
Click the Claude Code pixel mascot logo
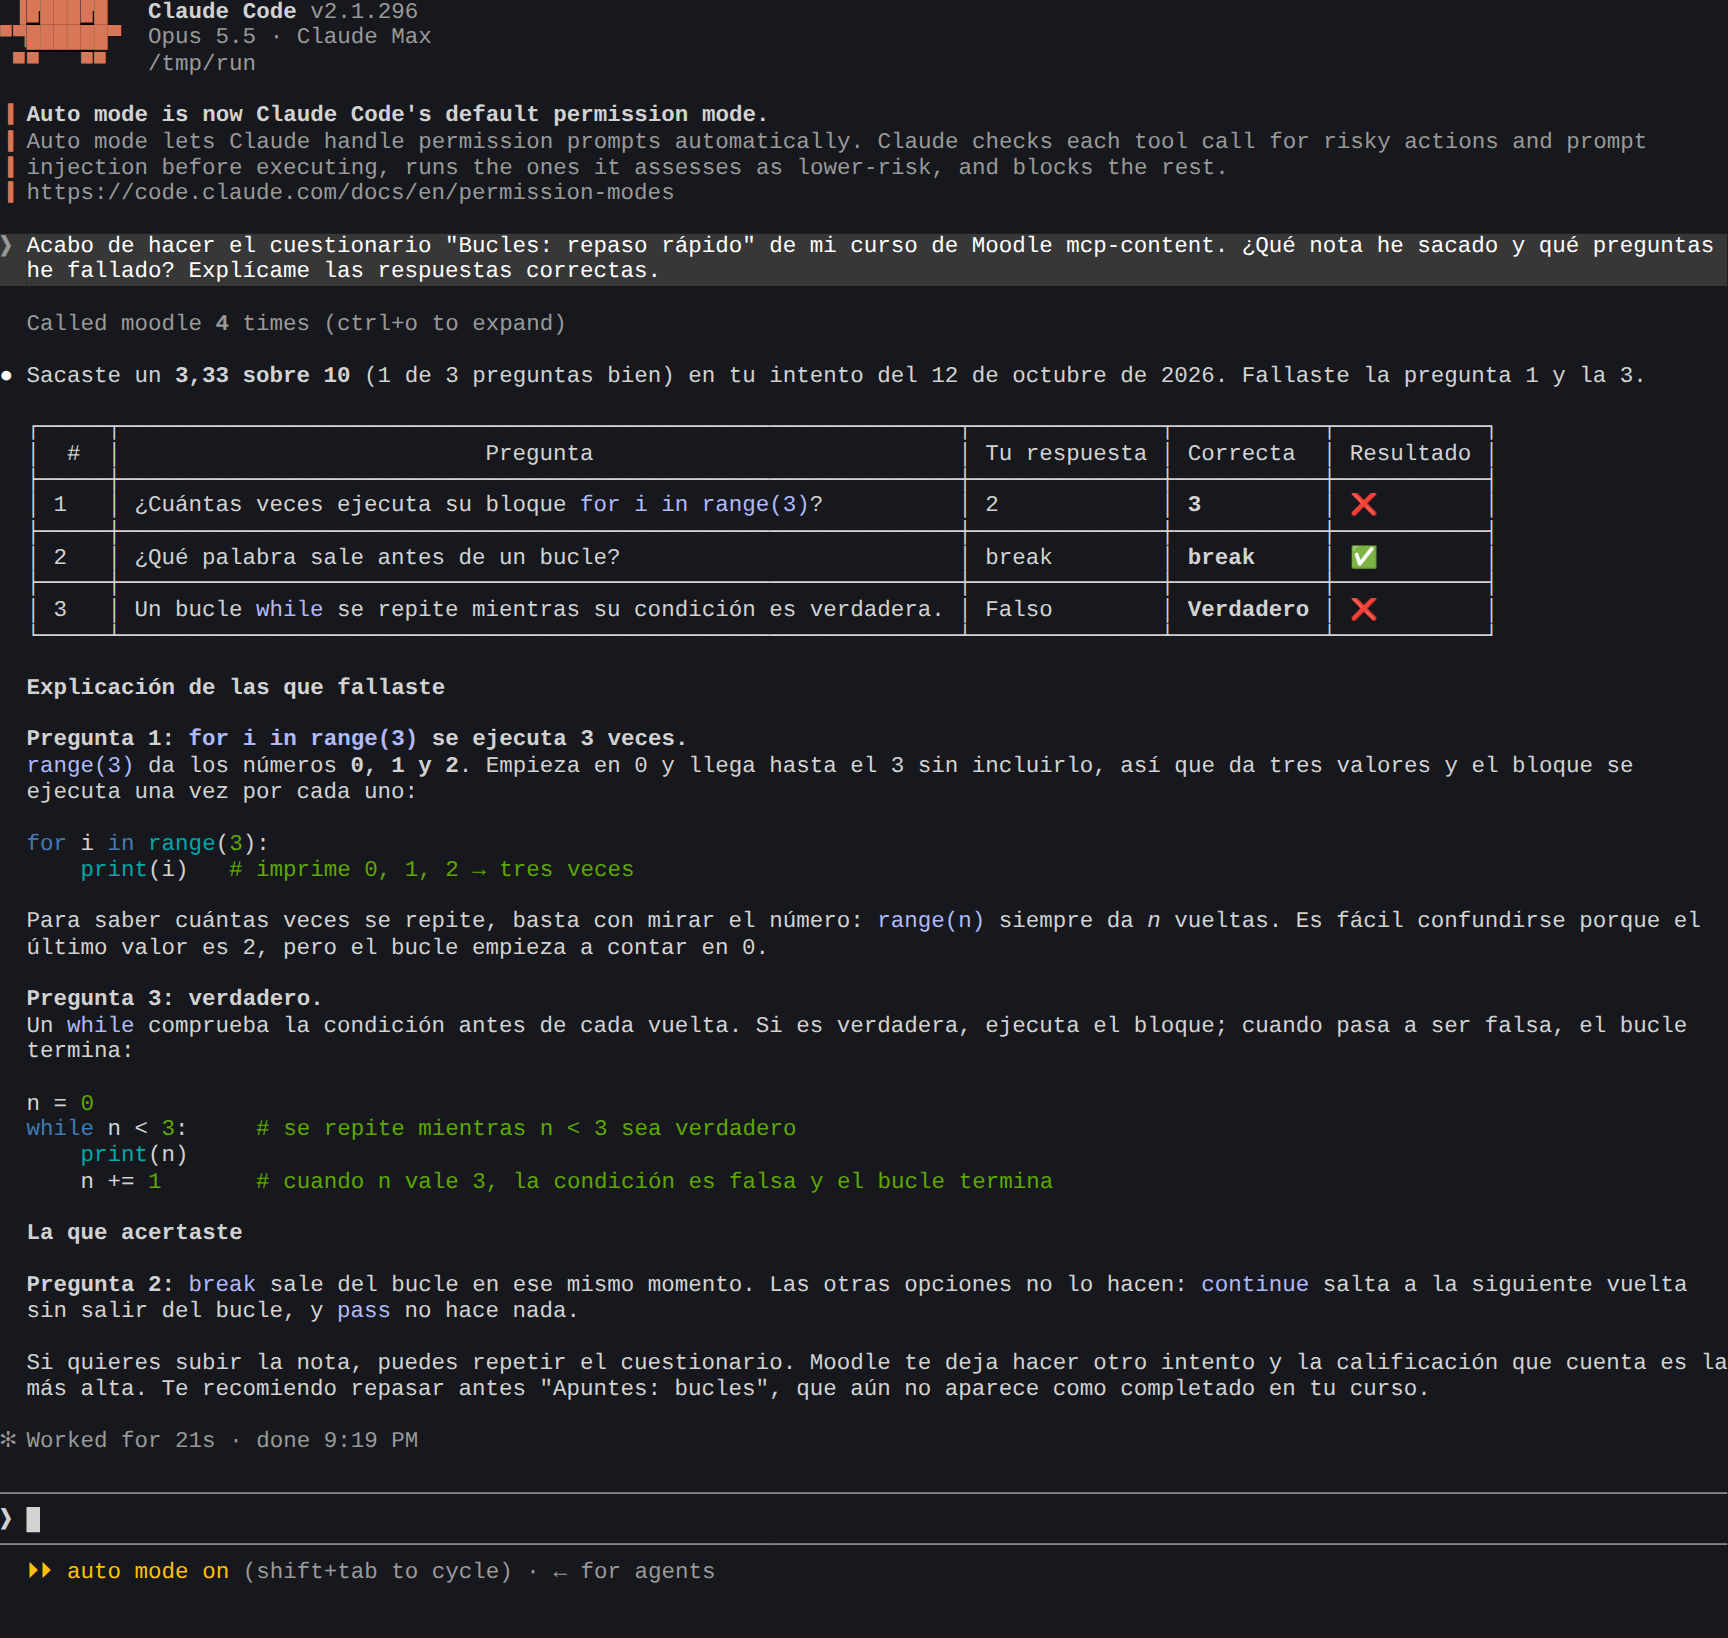point(60,32)
